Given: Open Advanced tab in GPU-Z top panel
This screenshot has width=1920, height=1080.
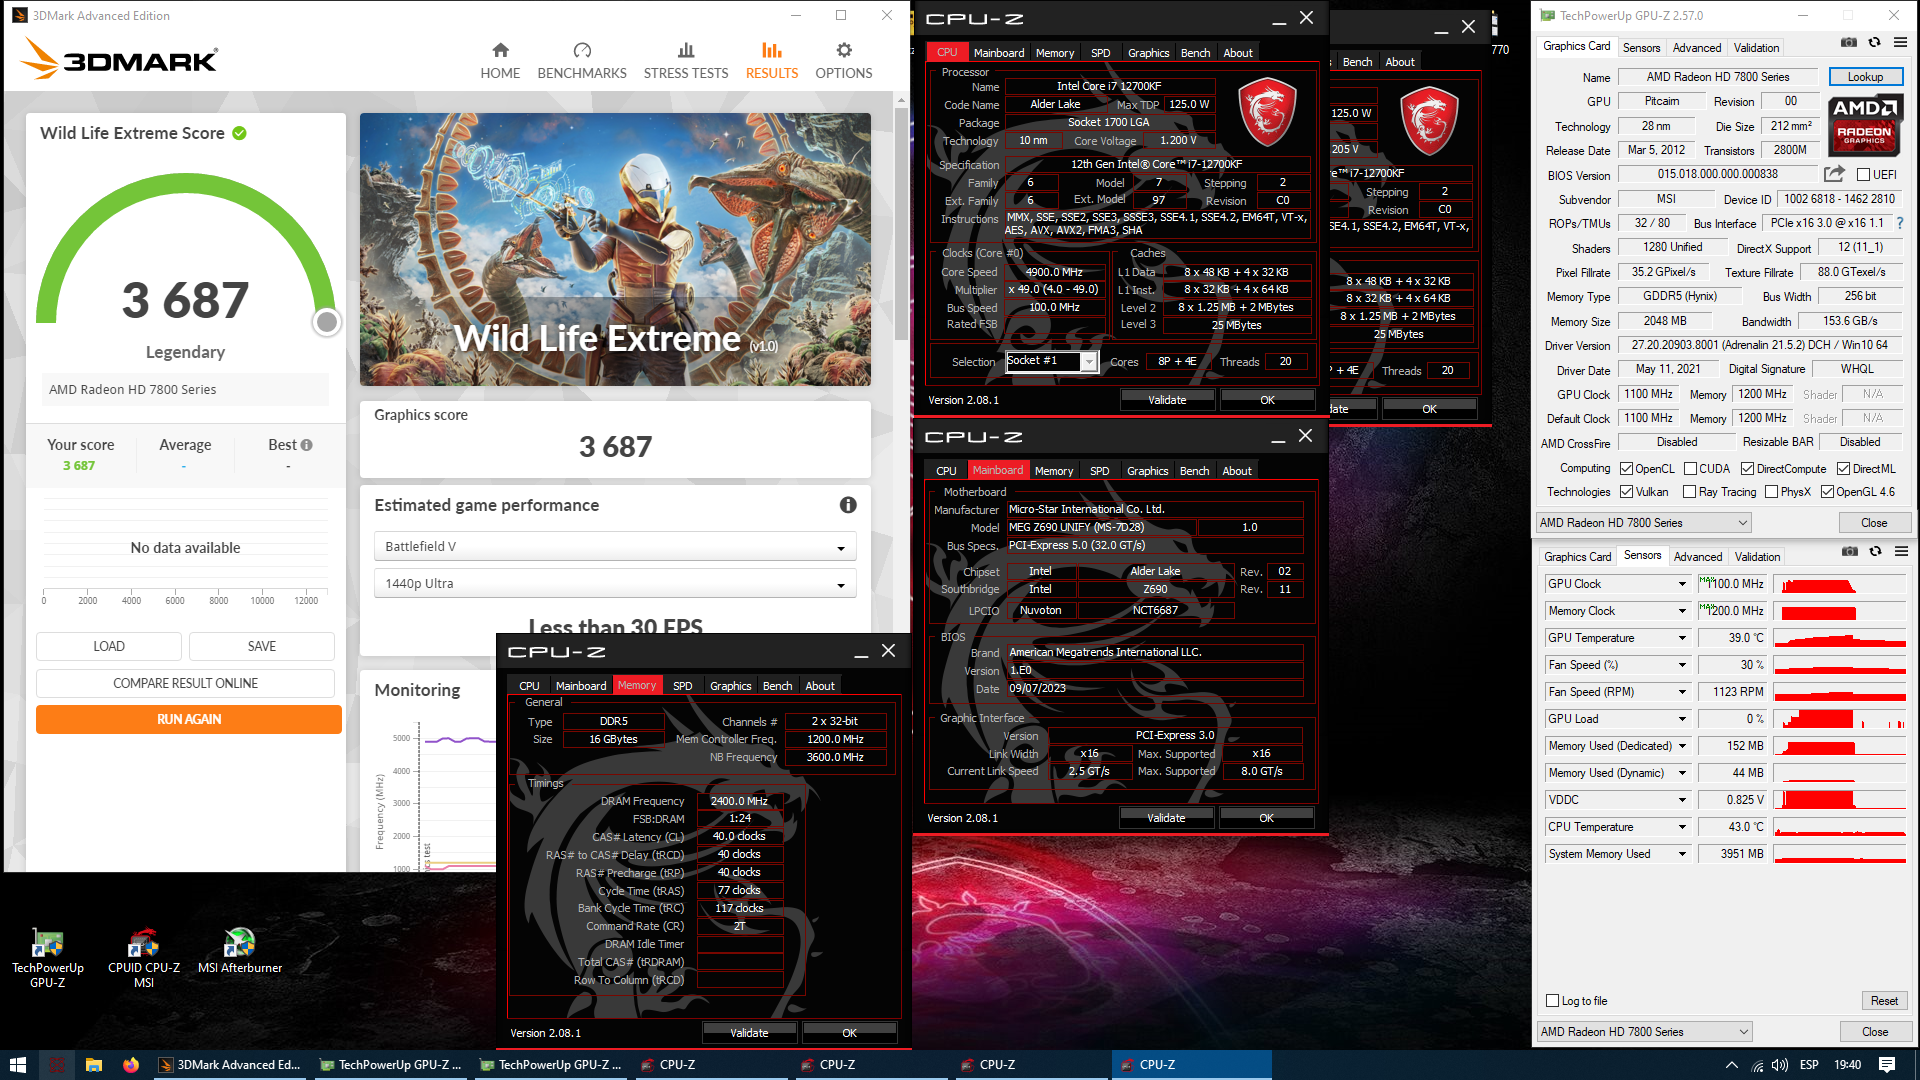Looking at the screenshot, I should pos(1697,47).
